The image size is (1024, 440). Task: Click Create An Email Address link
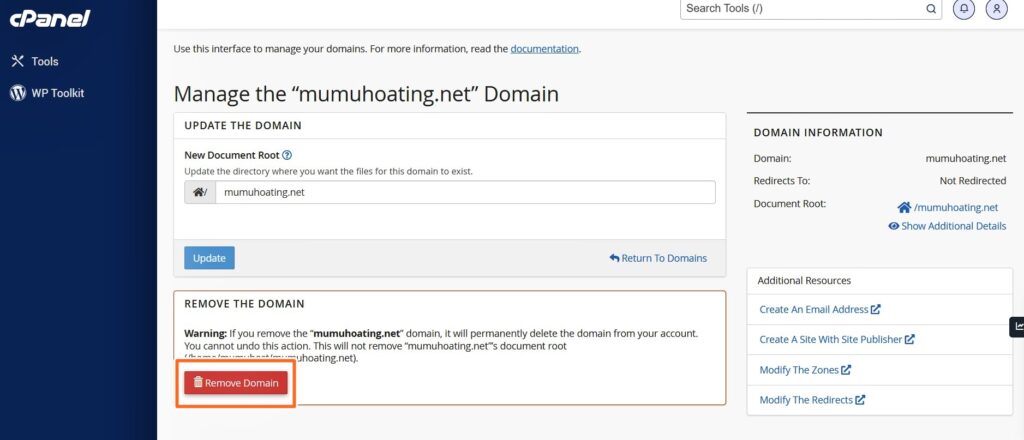tap(820, 310)
